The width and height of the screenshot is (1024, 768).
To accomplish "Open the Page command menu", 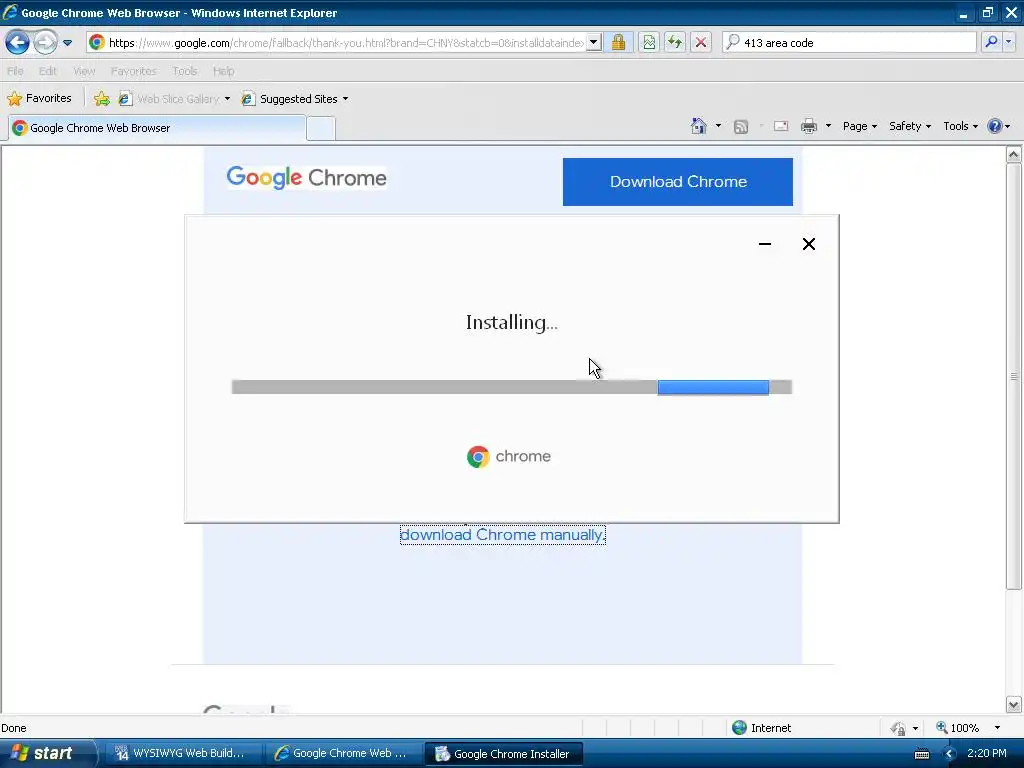I will pyautogui.click(x=859, y=126).
